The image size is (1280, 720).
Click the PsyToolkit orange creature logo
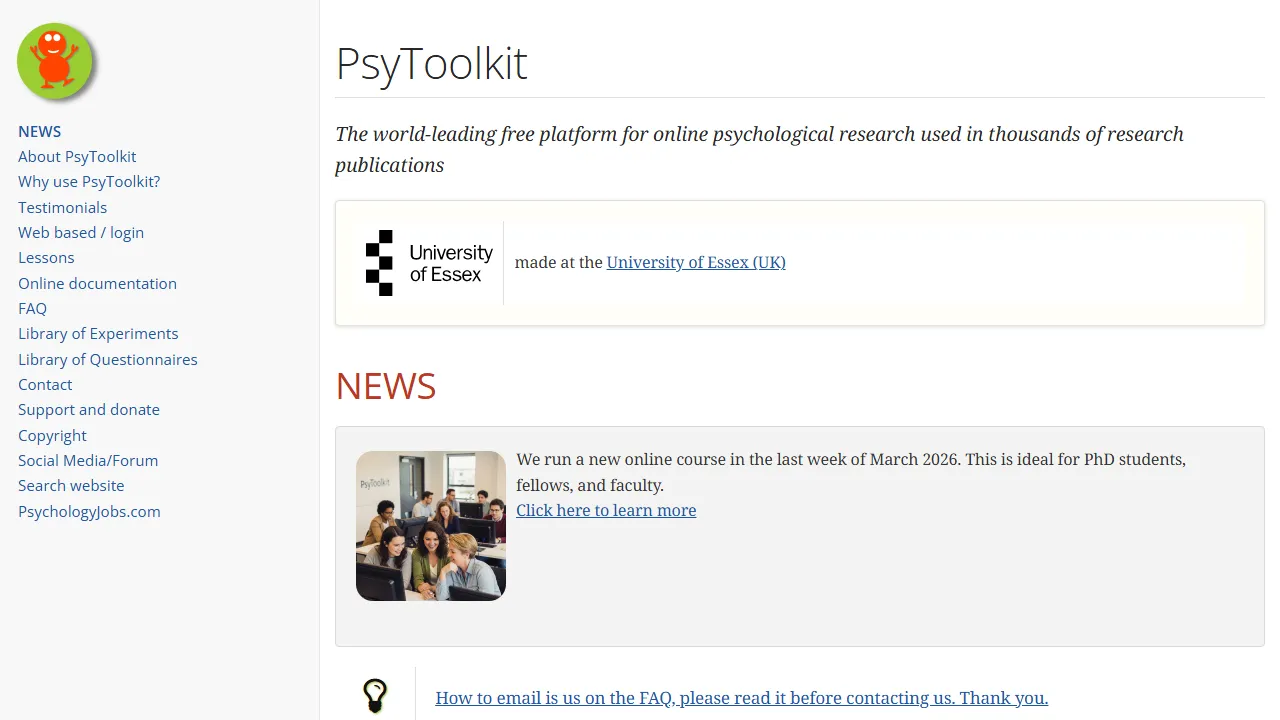pos(55,60)
